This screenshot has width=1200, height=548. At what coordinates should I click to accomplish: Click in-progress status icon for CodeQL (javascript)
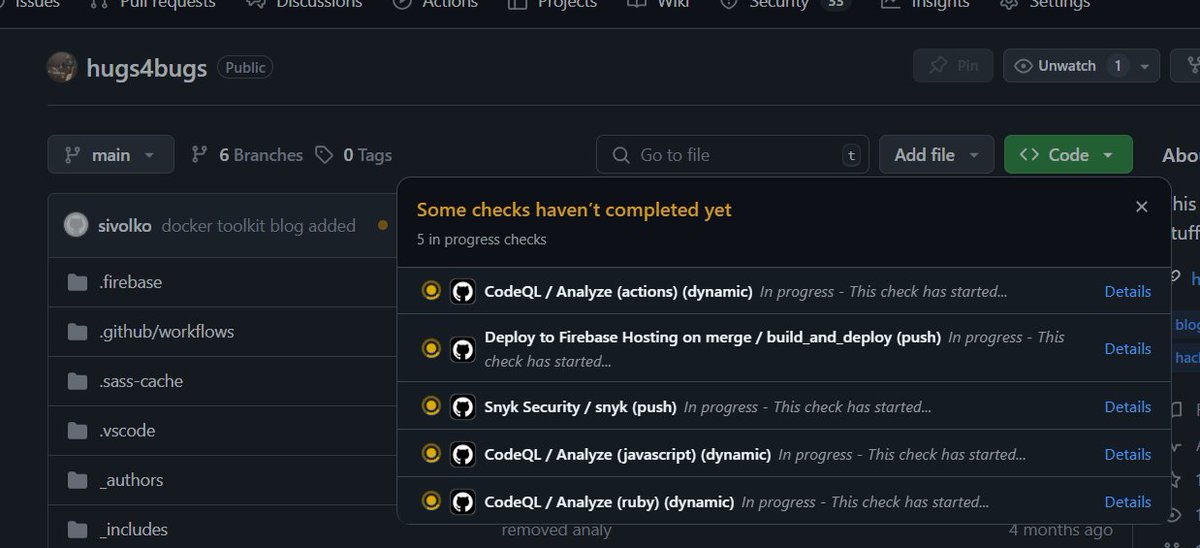tap(431, 454)
